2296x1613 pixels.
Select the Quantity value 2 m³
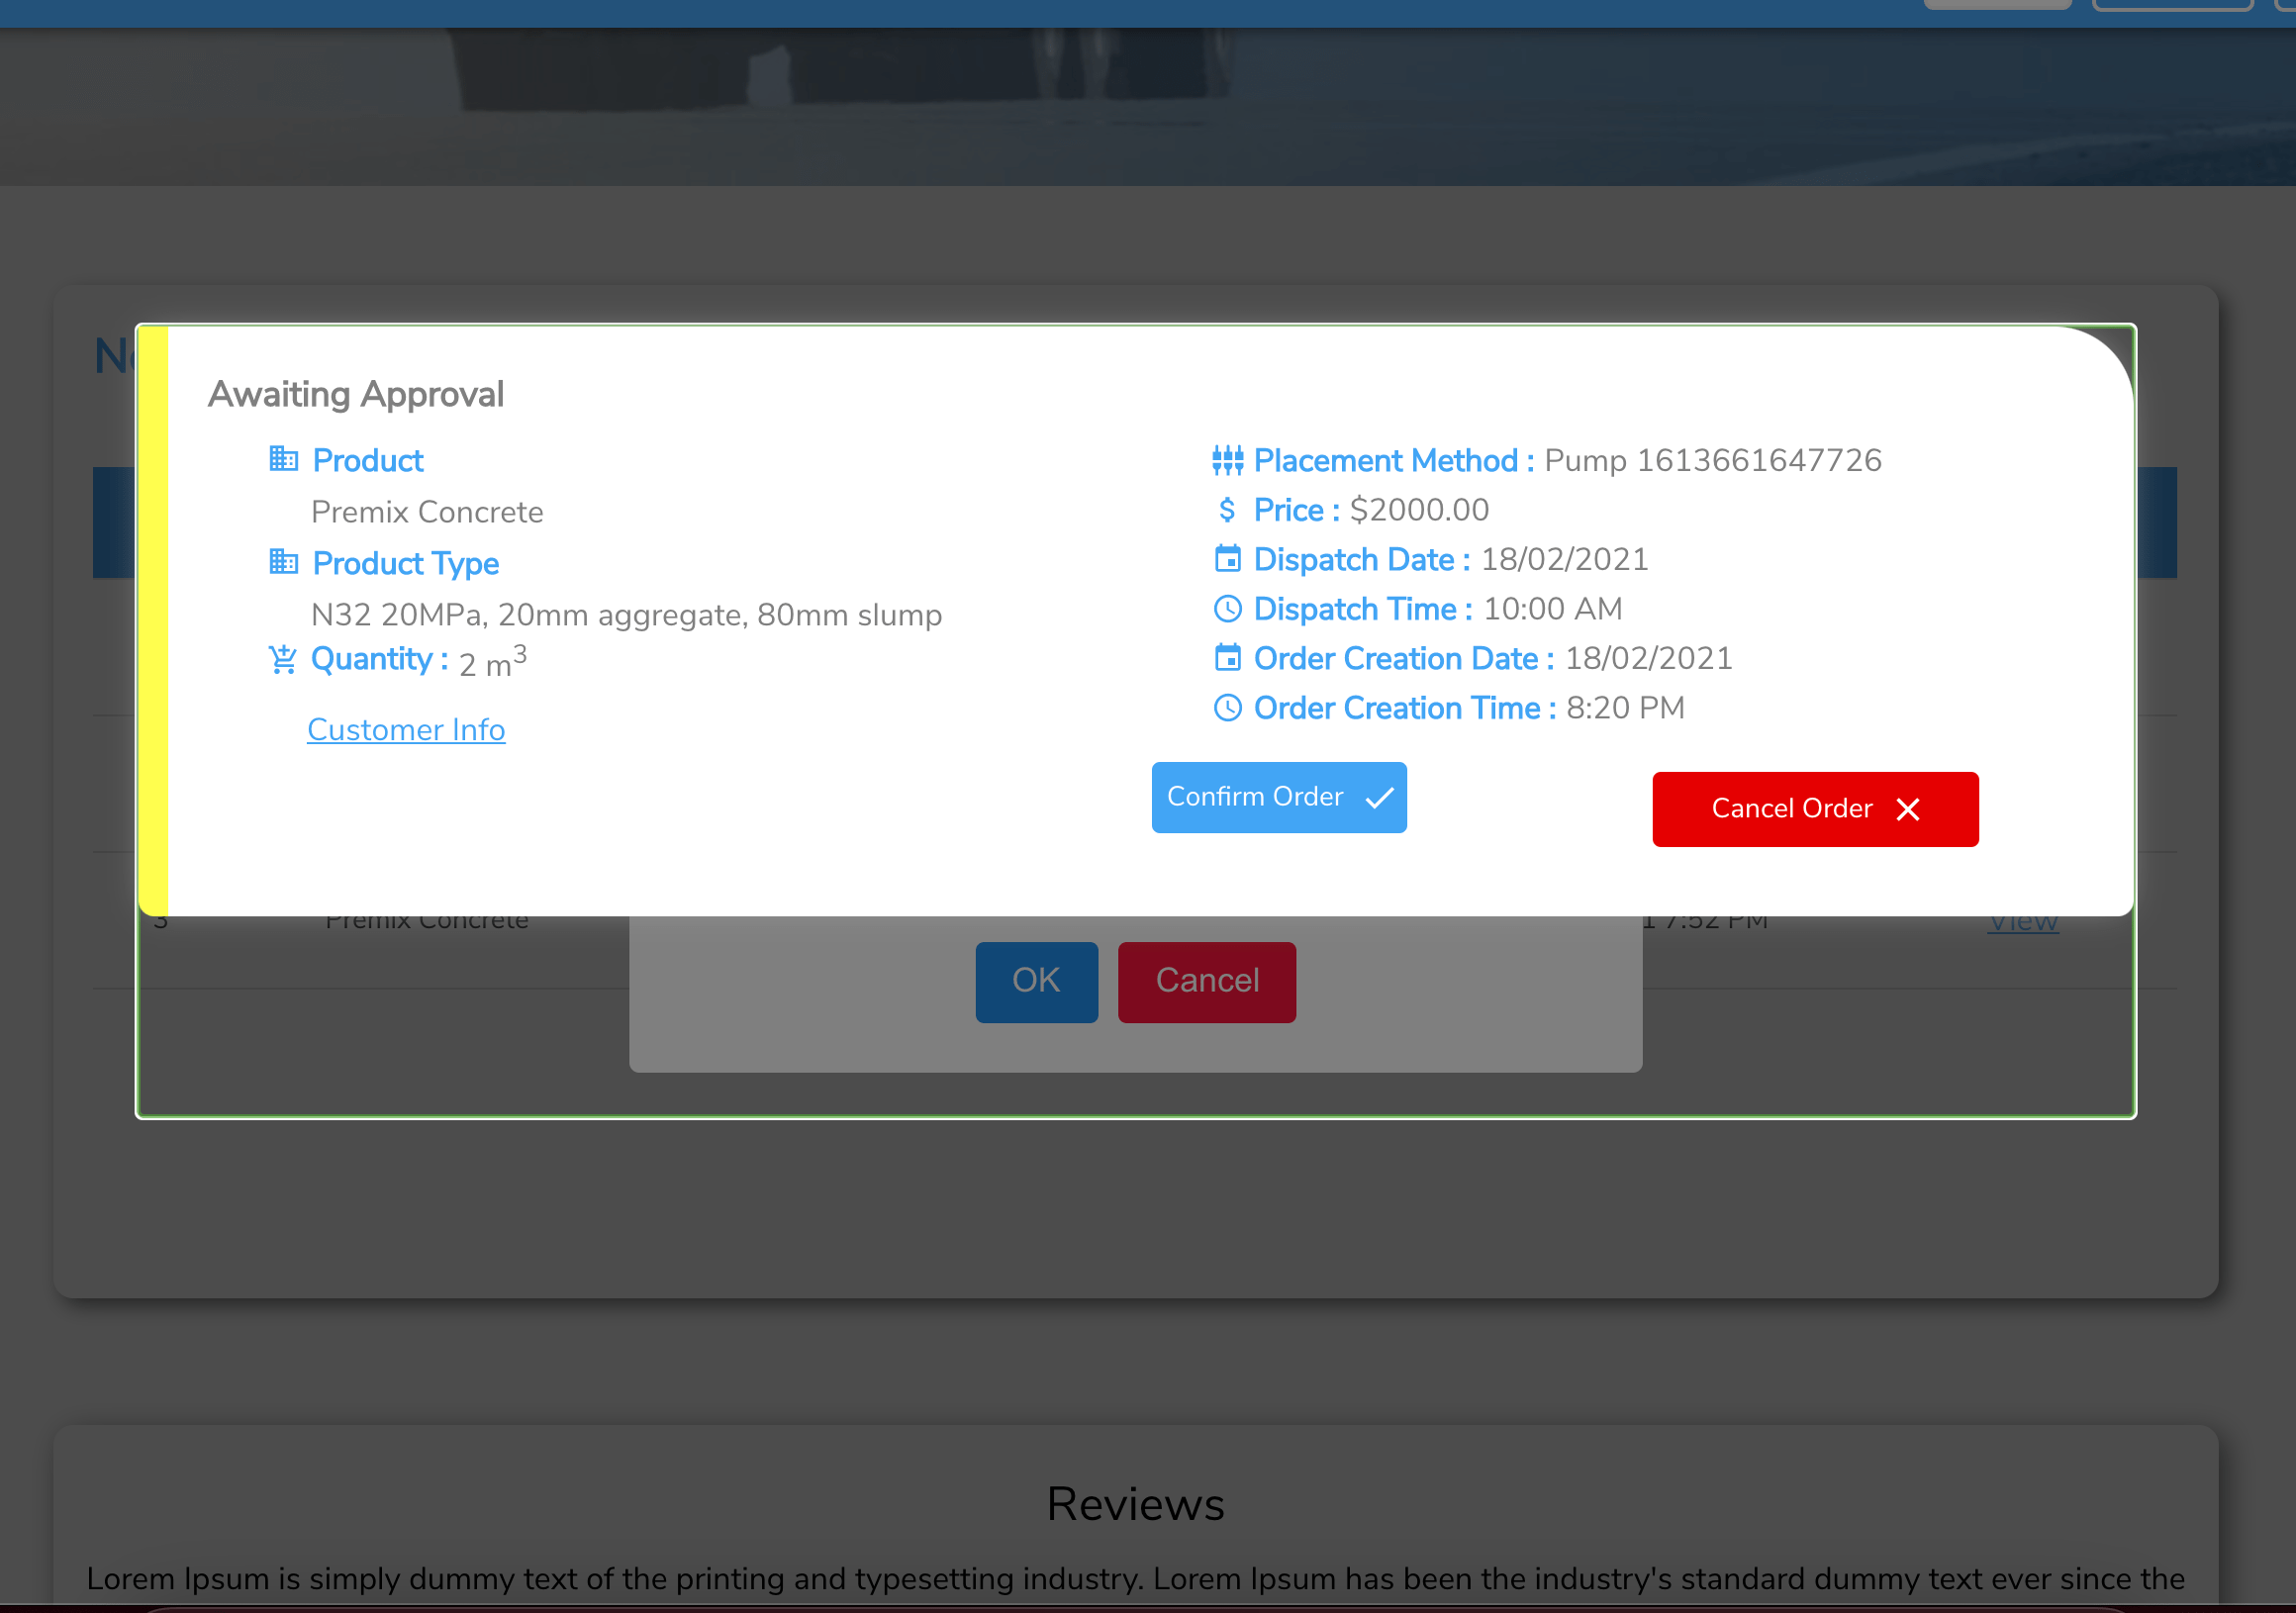[489, 662]
